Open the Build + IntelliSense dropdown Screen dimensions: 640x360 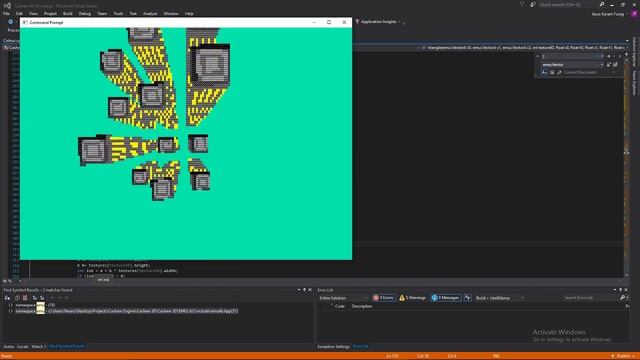(500, 298)
